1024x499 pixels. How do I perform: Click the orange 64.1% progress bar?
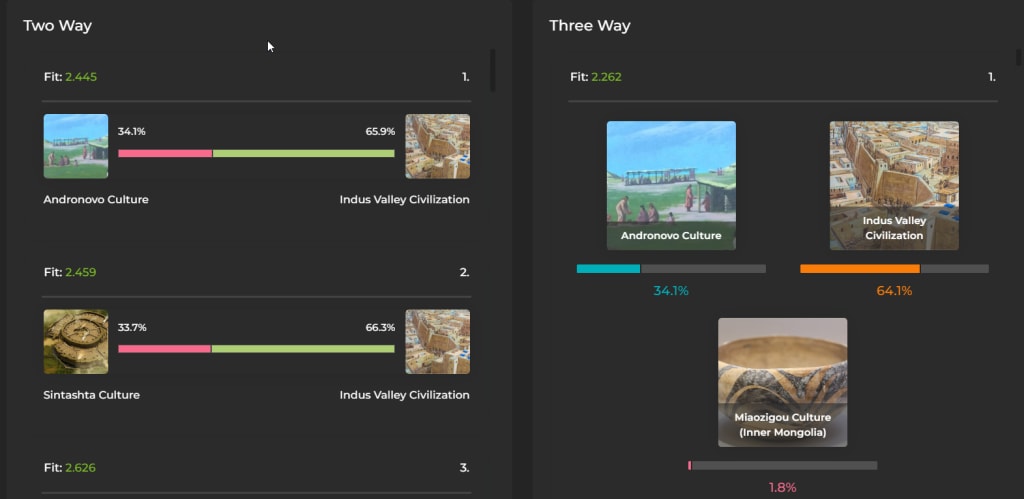859,269
